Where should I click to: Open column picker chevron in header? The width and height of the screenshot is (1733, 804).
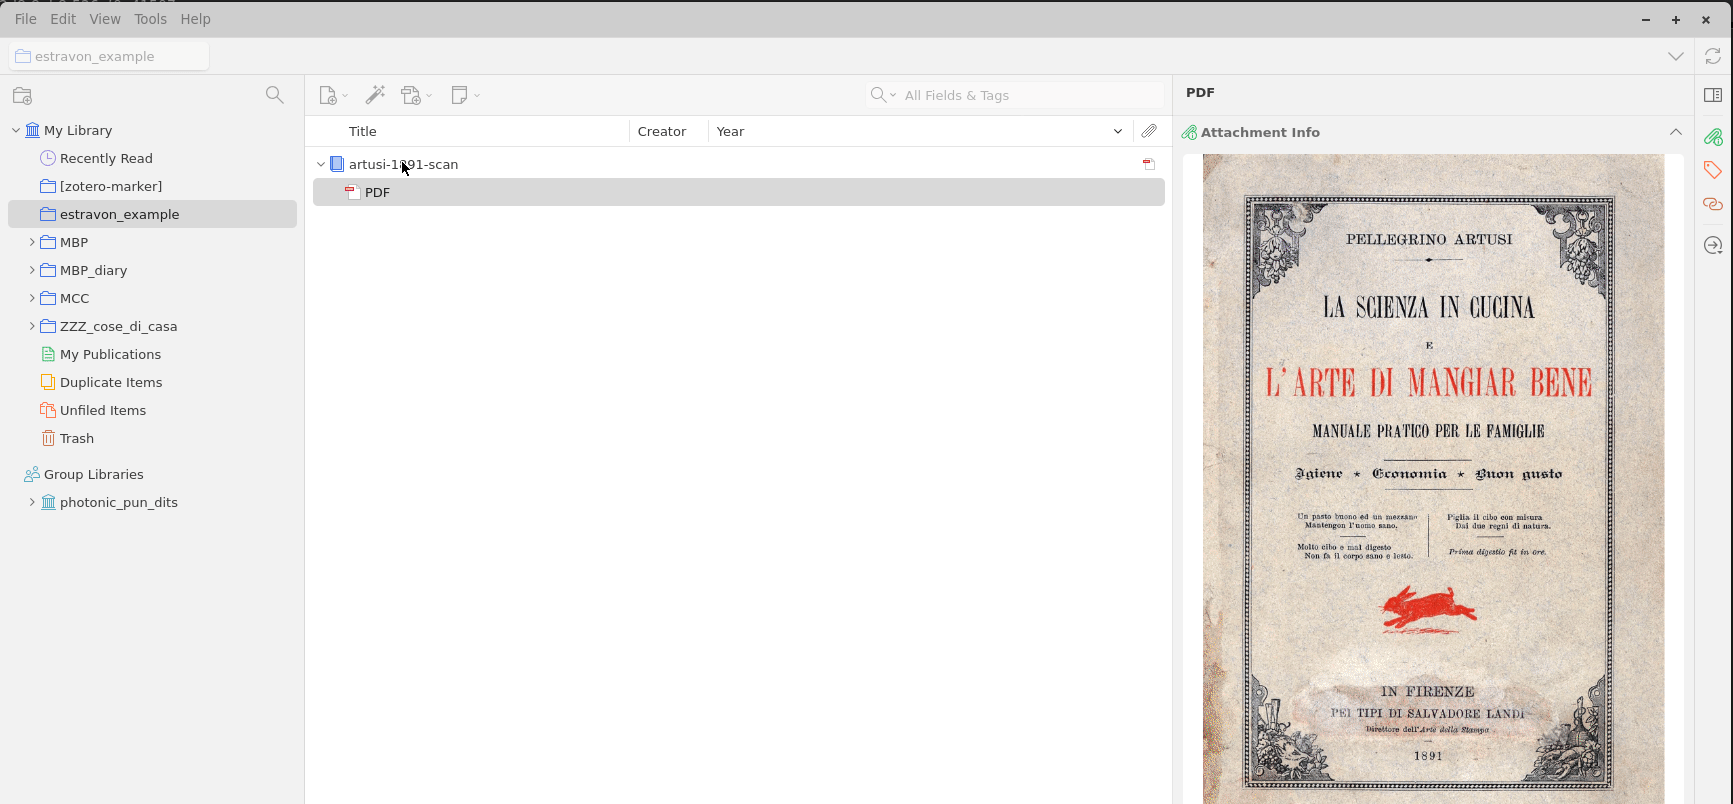coord(1118,131)
